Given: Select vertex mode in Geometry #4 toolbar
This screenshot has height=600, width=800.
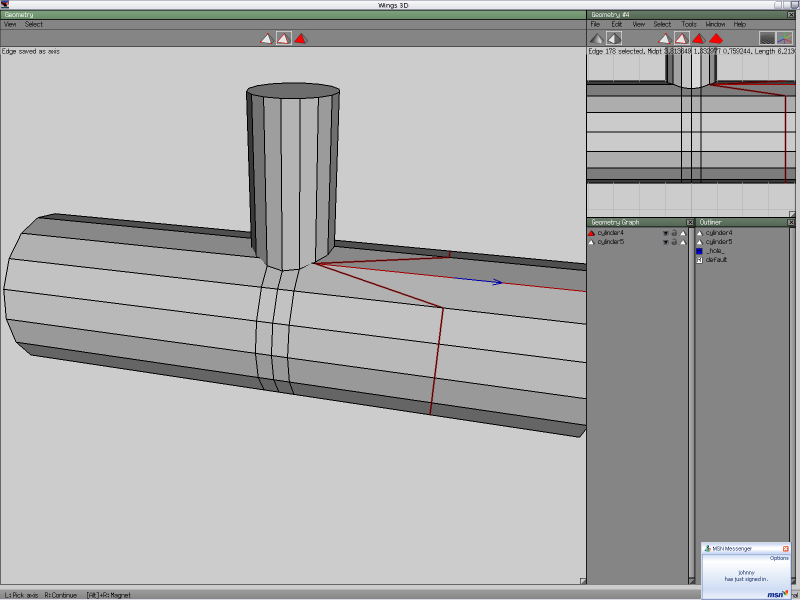Looking at the screenshot, I should (x=663, y=38).
